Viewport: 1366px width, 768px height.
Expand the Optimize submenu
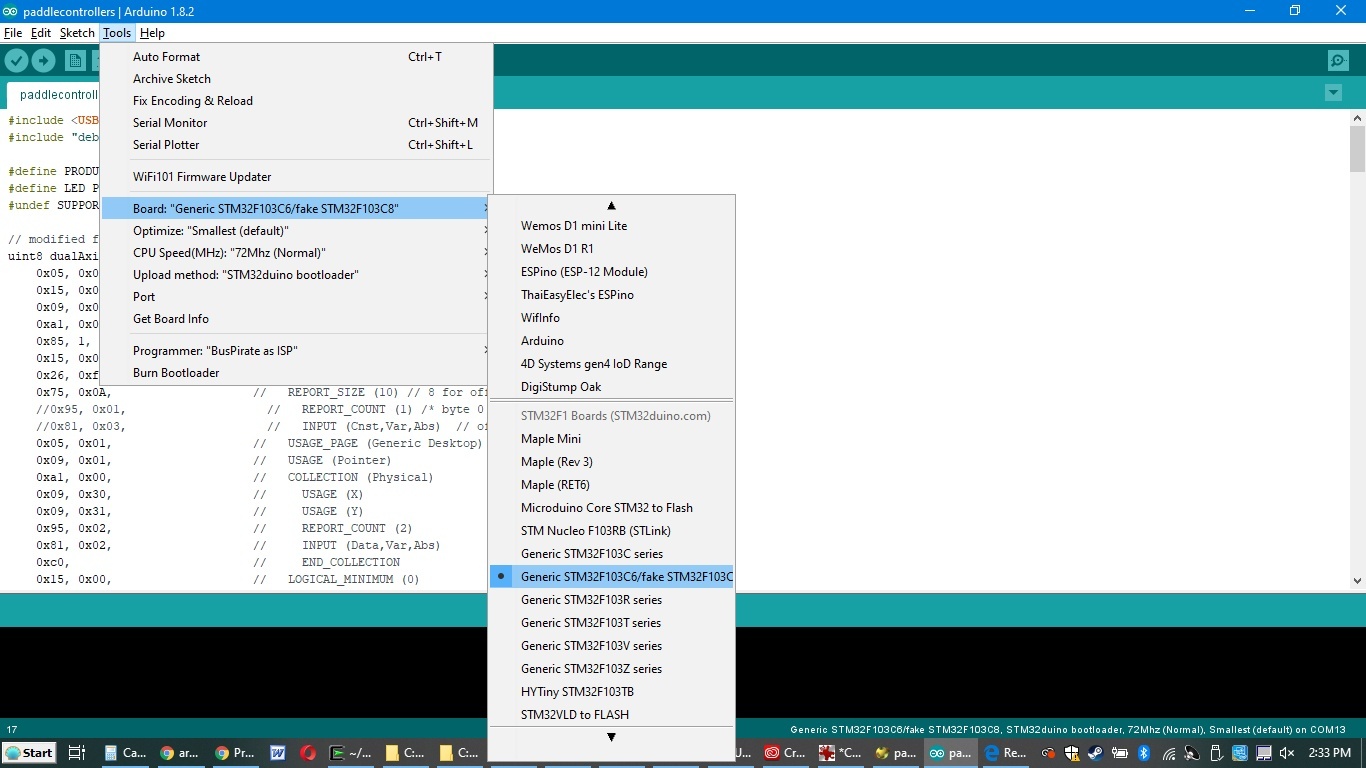[x=297, y=231]
